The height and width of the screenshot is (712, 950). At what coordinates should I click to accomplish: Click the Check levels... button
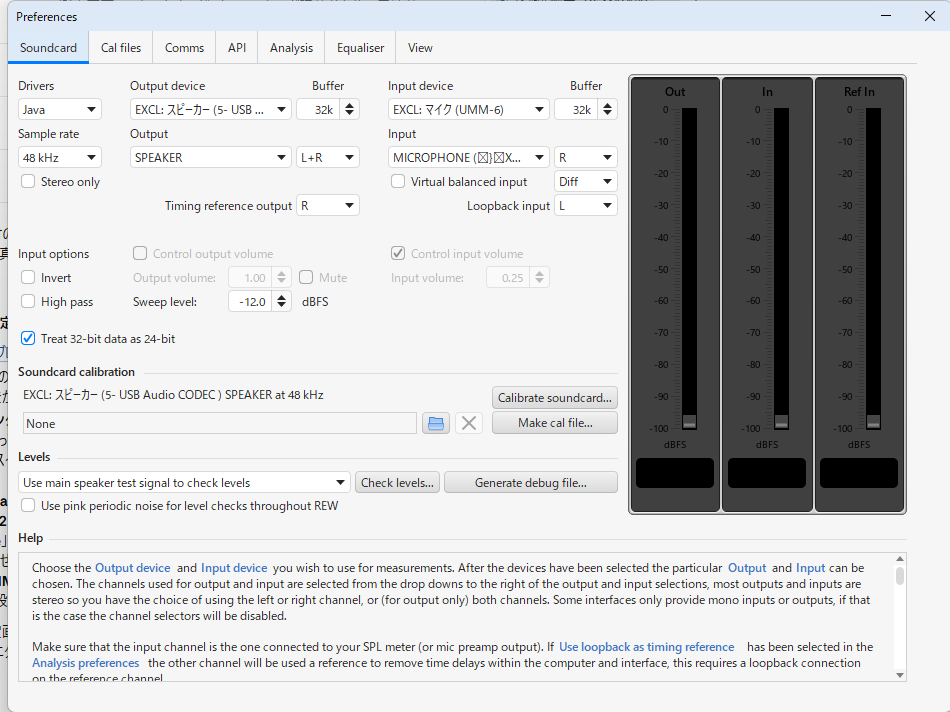point(397,482)
